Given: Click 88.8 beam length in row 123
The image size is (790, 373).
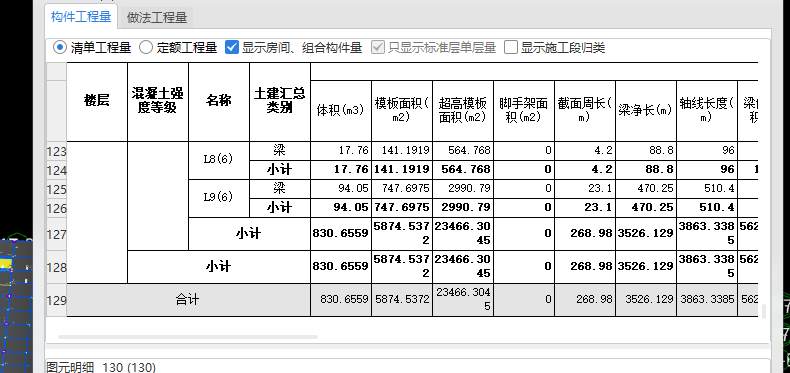Looking at the screenshot, I should (646, 151).
